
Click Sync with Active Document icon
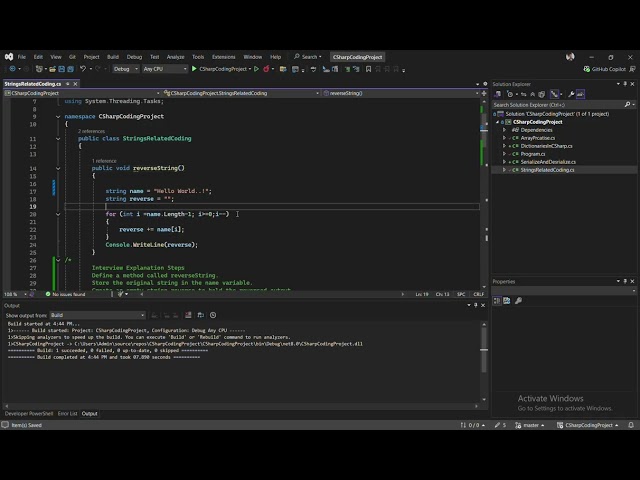524,94
